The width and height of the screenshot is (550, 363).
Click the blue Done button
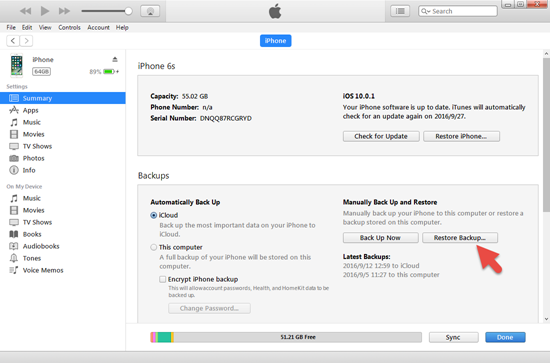505,337
